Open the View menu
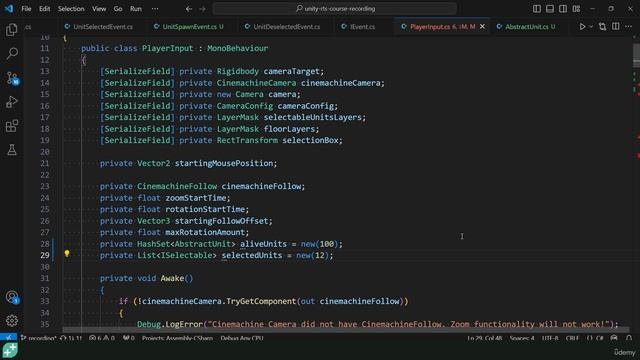The width and height of the screenshot is (640, 360). 99,9
